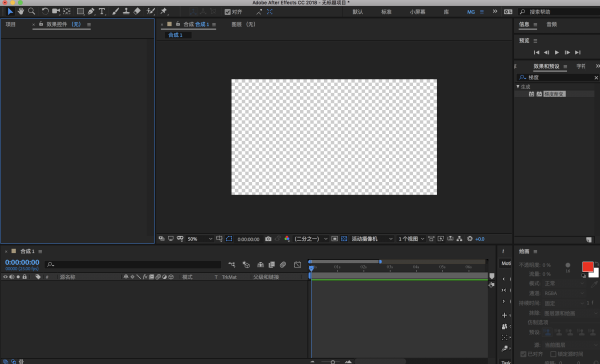
Task: Toggle the lock source time checkbox
Action: coord(553,354)
